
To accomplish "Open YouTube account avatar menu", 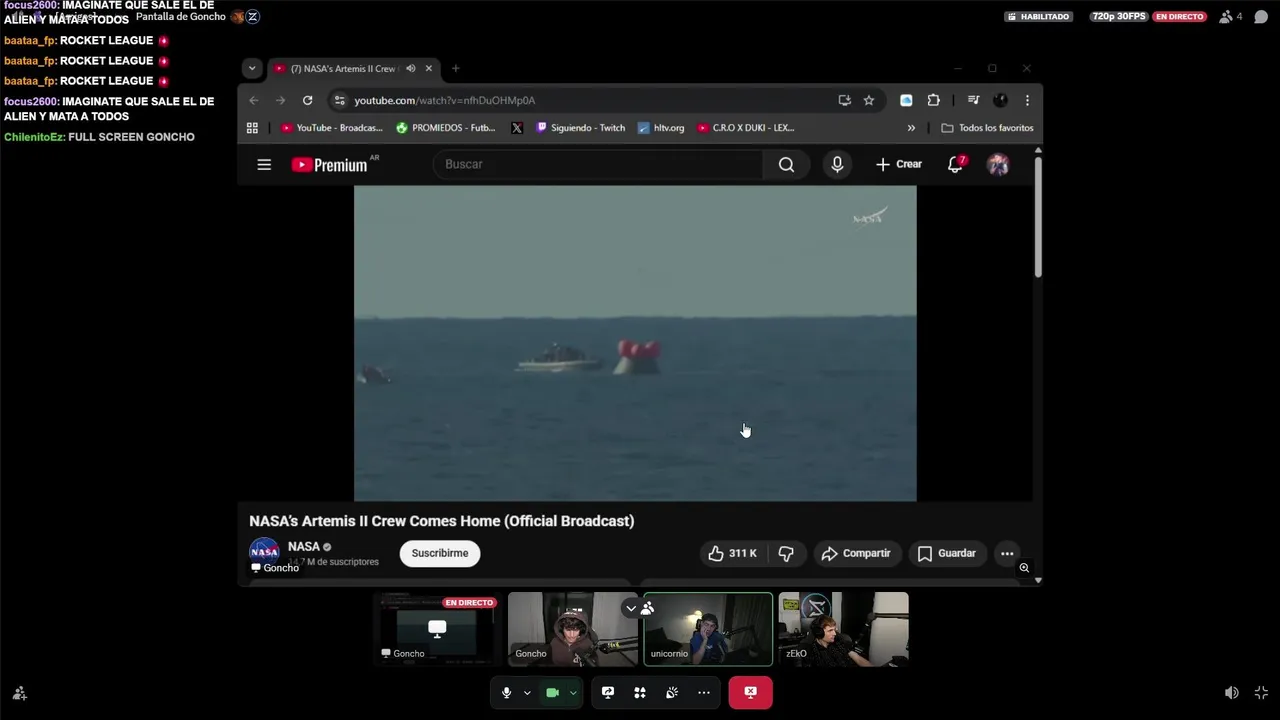I will tap(998, 164).
